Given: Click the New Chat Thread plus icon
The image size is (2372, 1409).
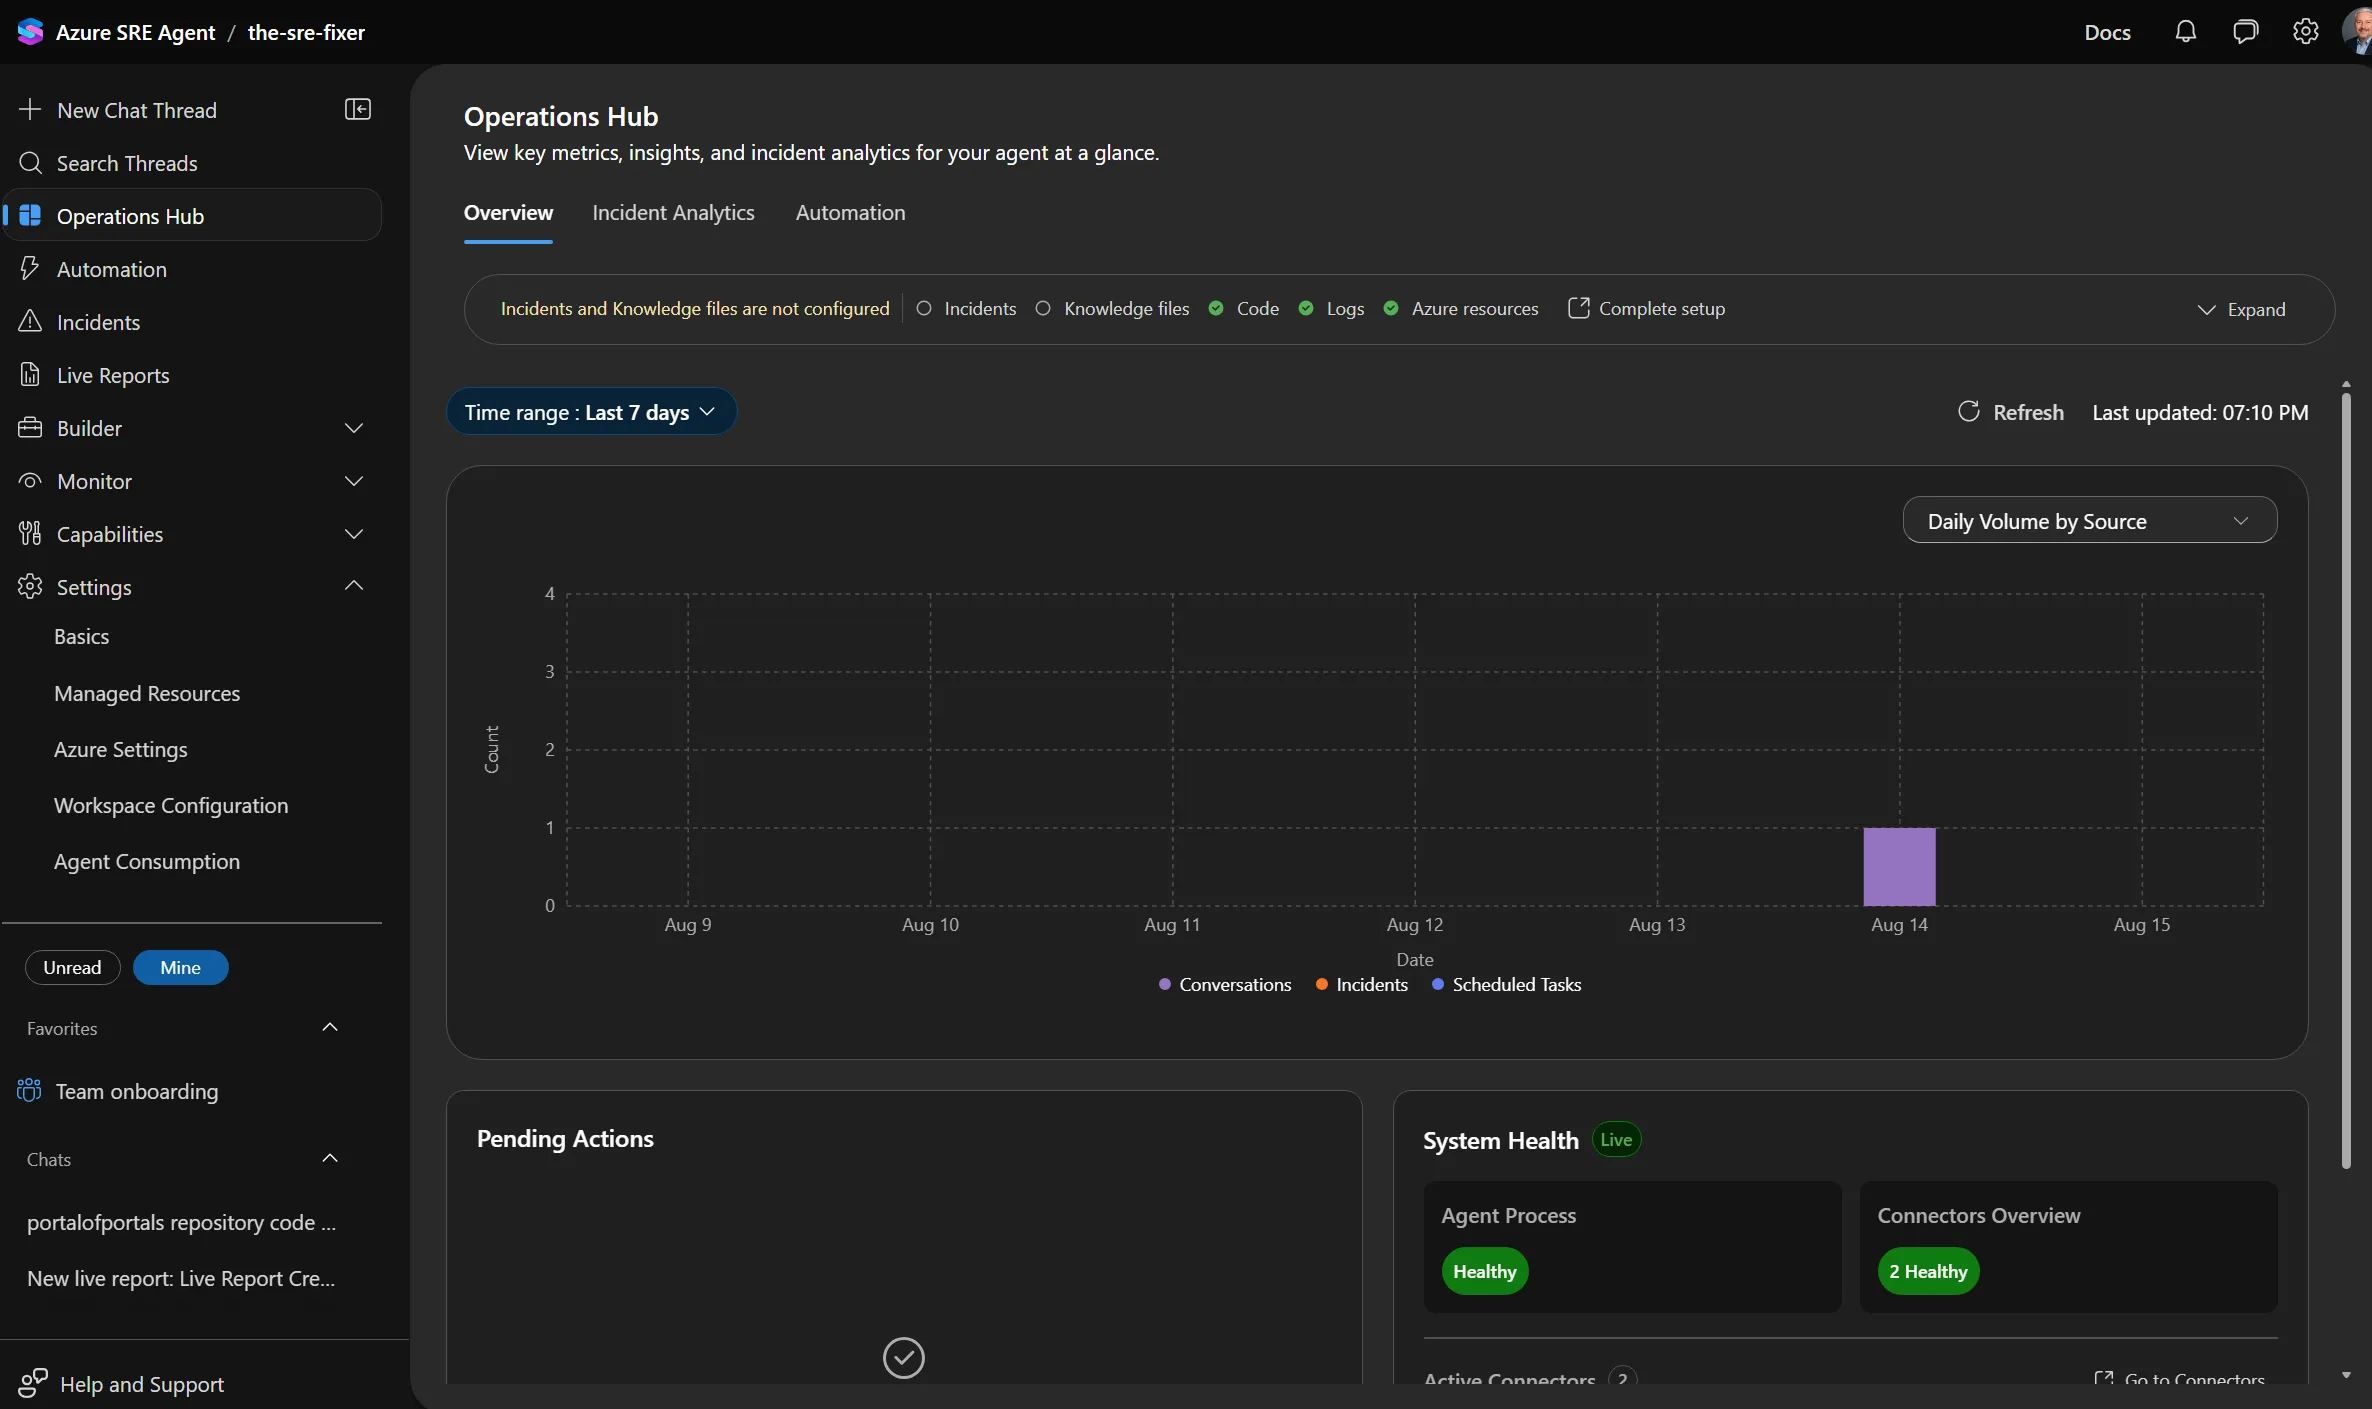Looking at the screenshot, I should pyautogui.click(x=30, y=109).
